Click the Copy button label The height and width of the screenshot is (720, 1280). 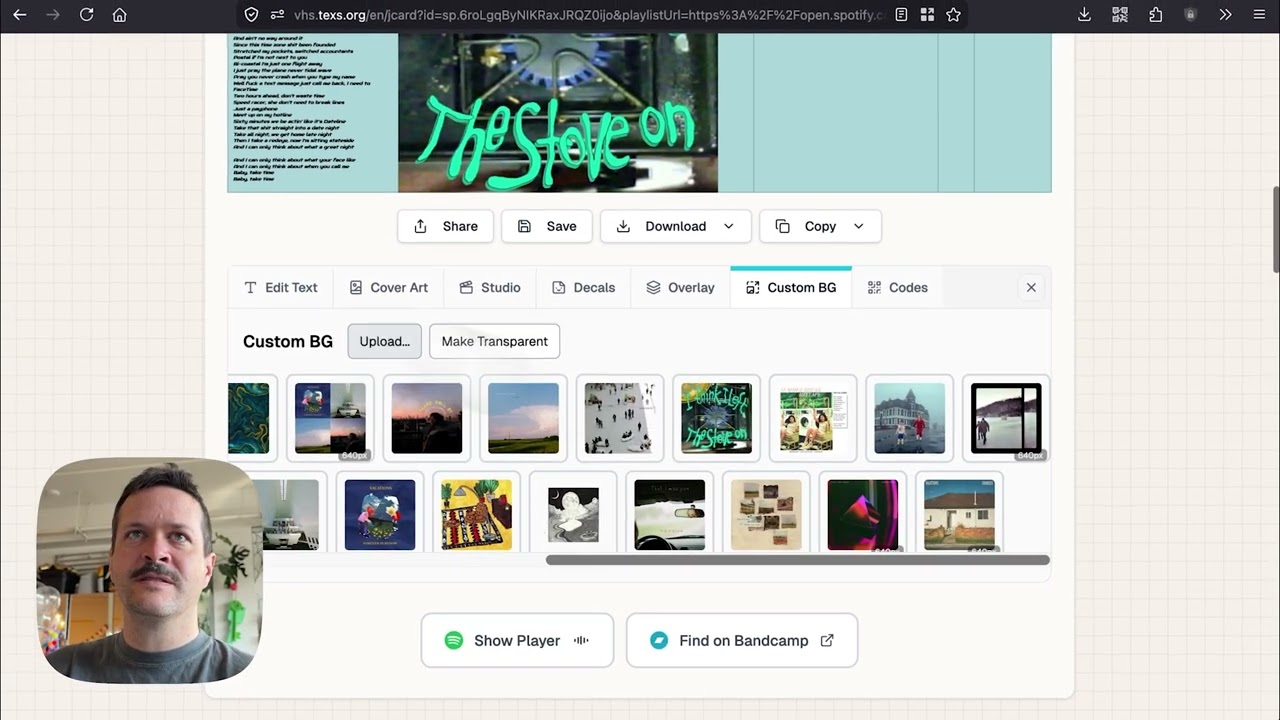820,226
